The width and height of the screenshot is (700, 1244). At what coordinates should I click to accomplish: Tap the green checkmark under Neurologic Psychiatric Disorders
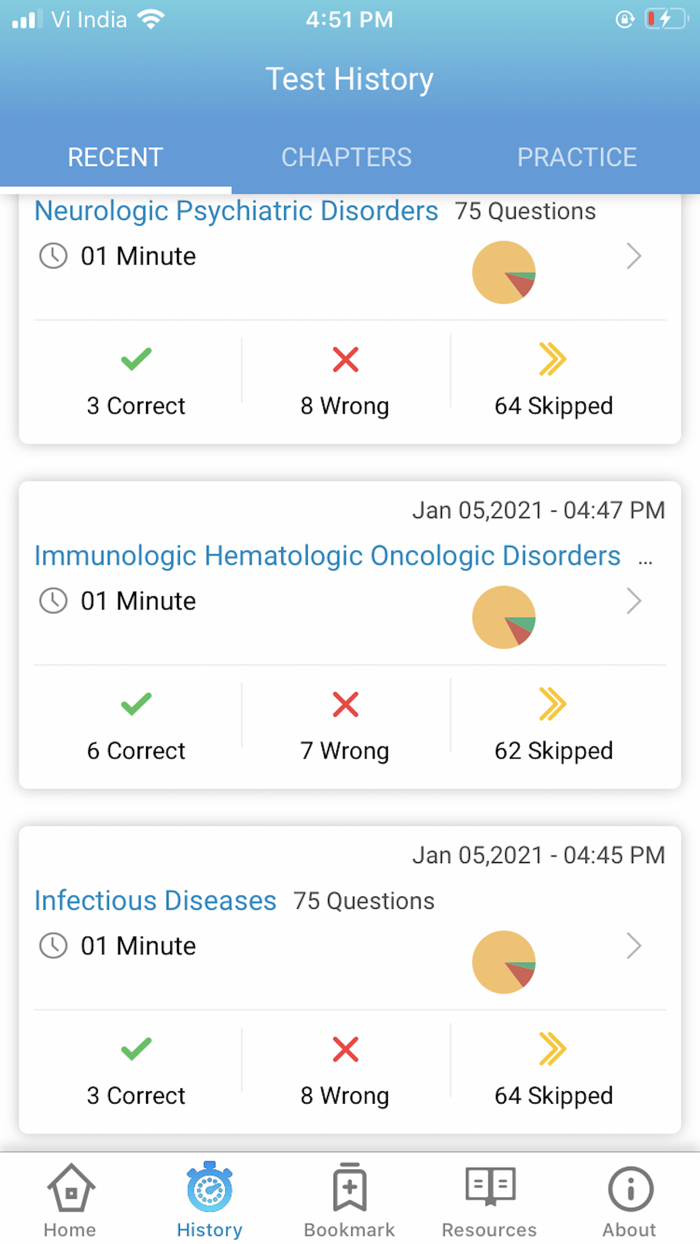[136, 359]
